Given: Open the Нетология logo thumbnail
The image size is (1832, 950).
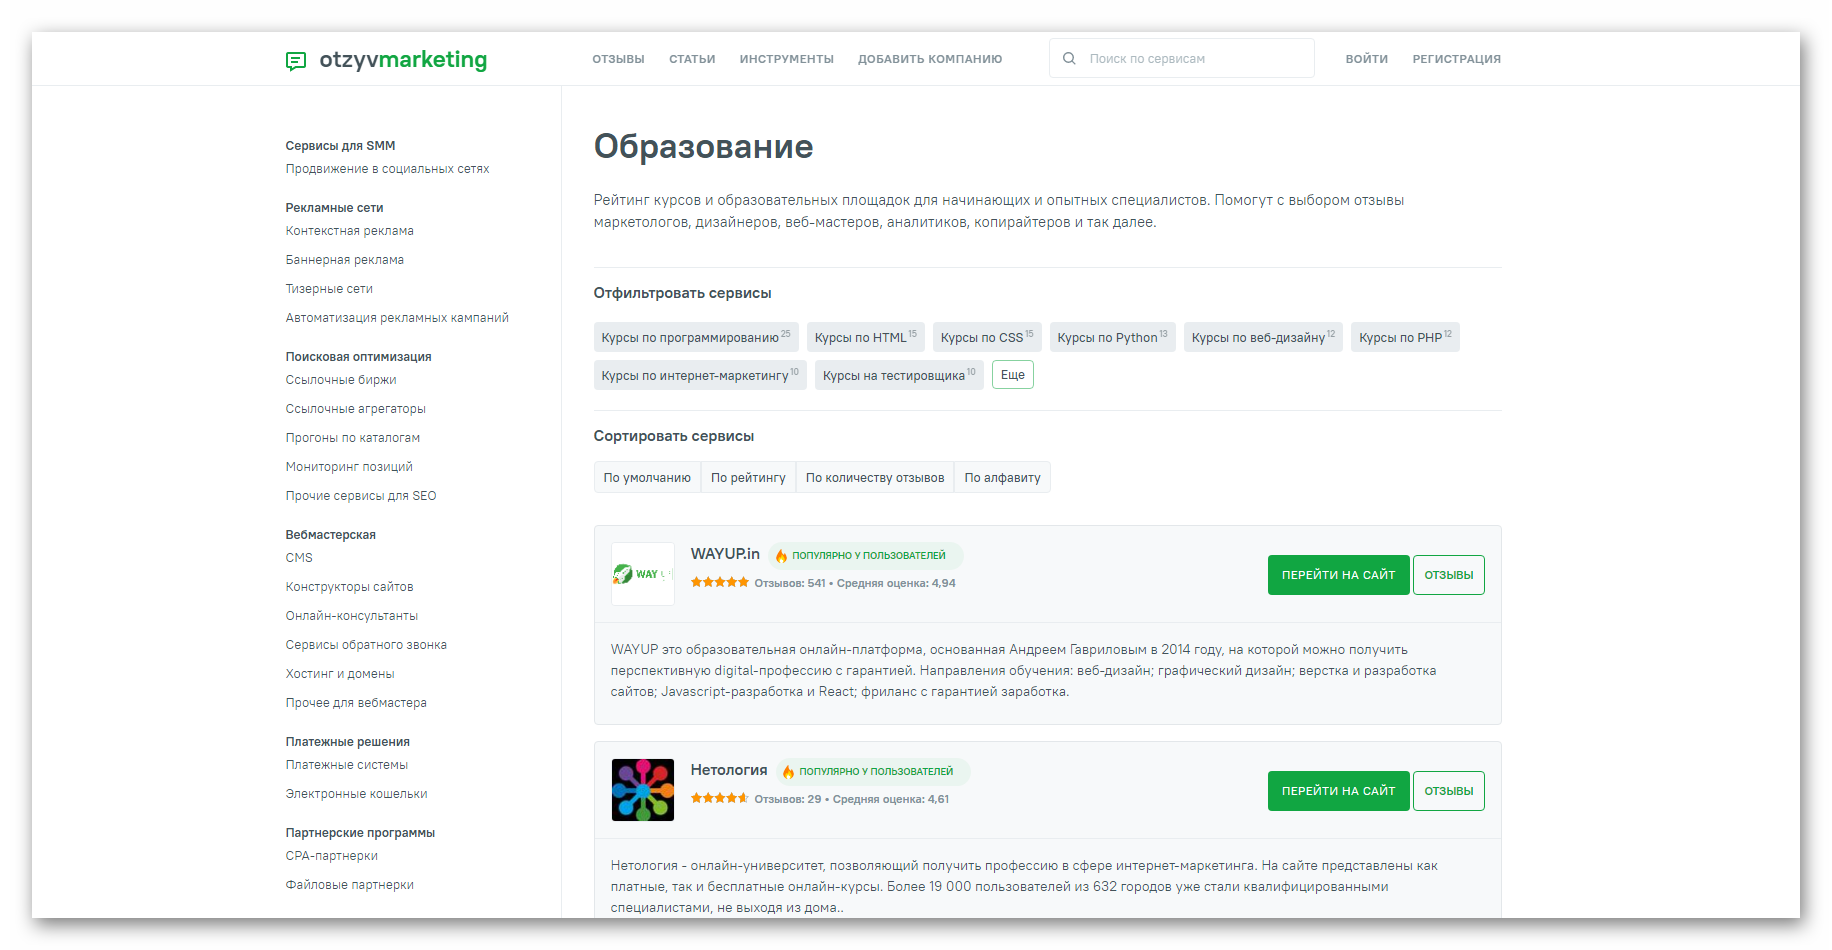Looking at the screenshot, I should [x=643, y=790].
